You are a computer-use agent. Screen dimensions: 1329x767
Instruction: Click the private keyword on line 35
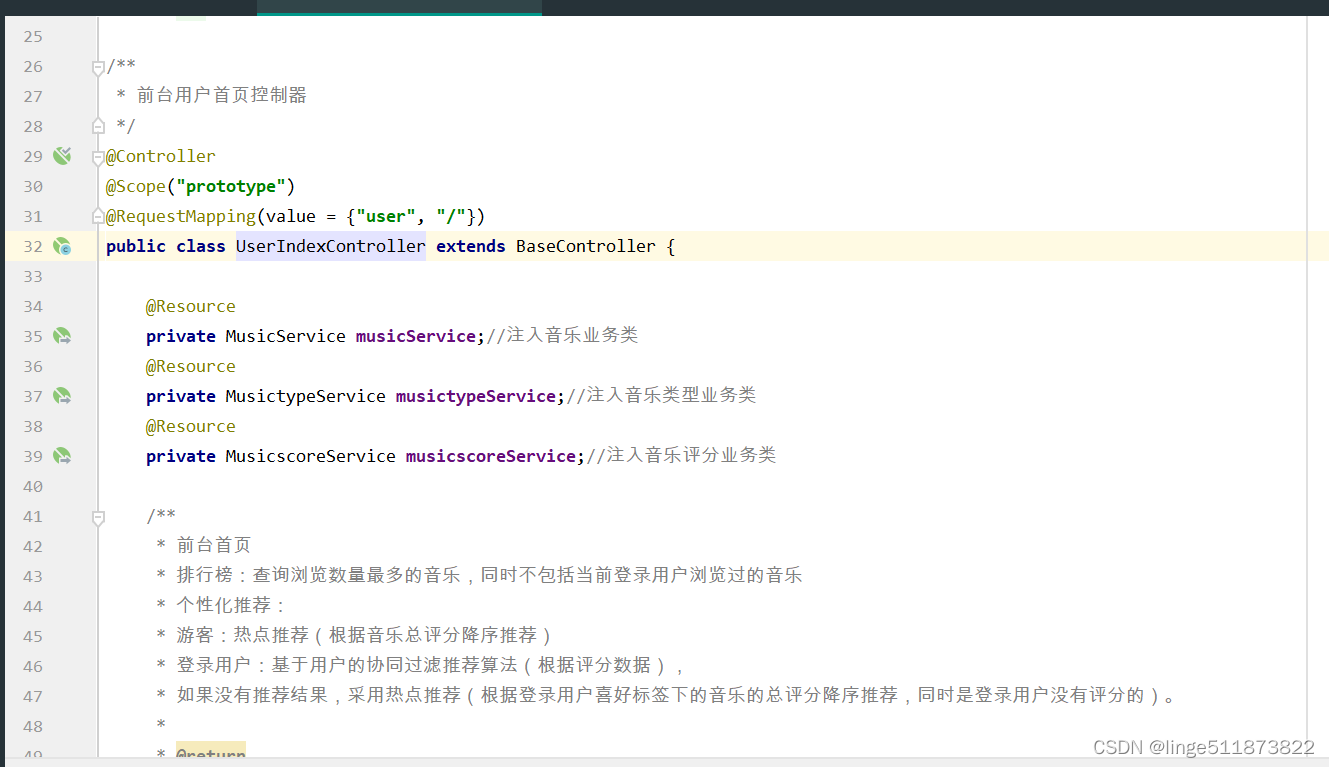tap(181, 336)
